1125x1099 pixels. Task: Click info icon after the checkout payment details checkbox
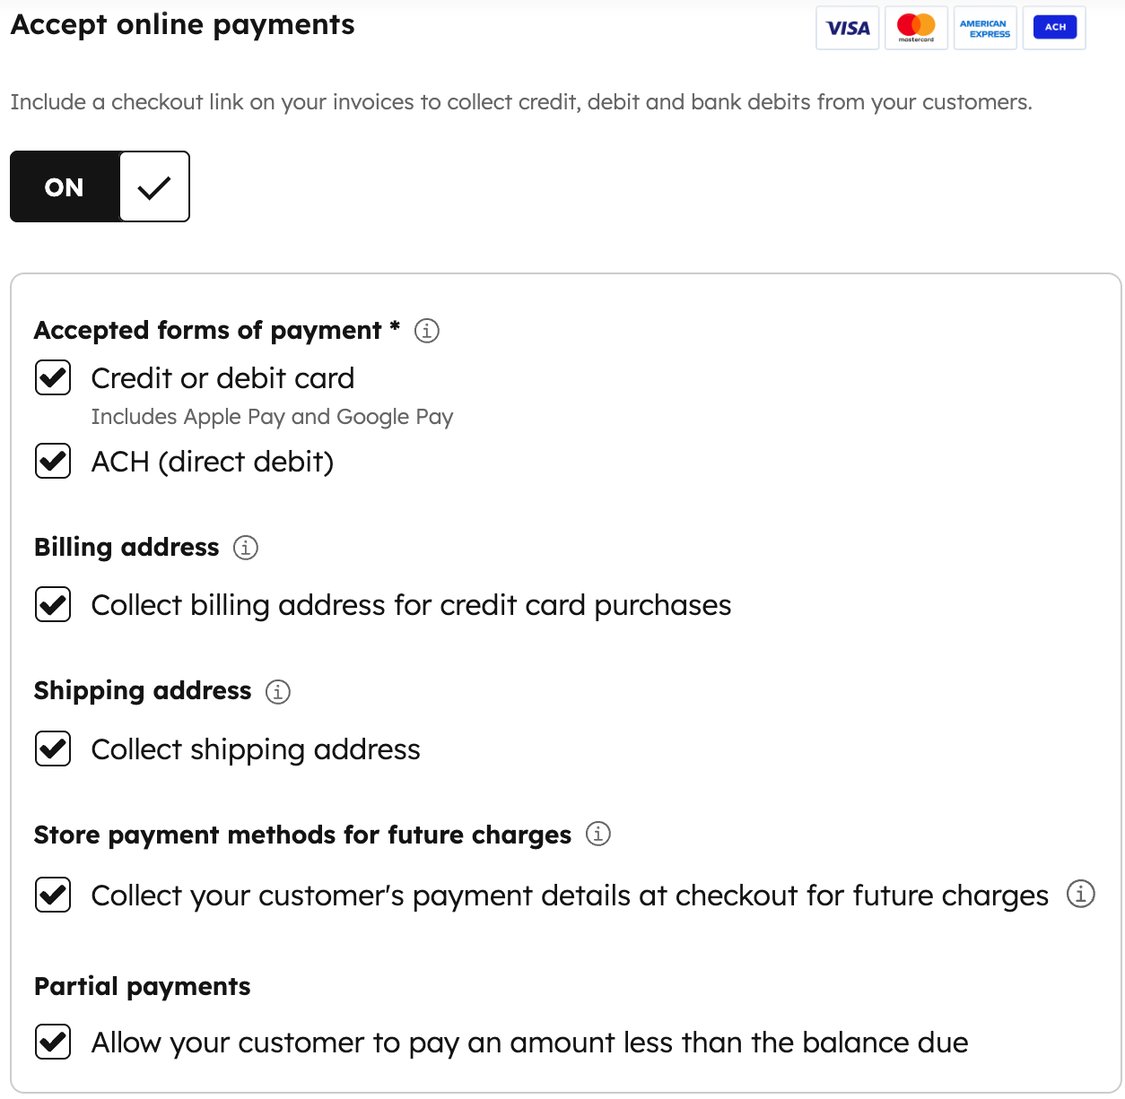point(1080,896)
